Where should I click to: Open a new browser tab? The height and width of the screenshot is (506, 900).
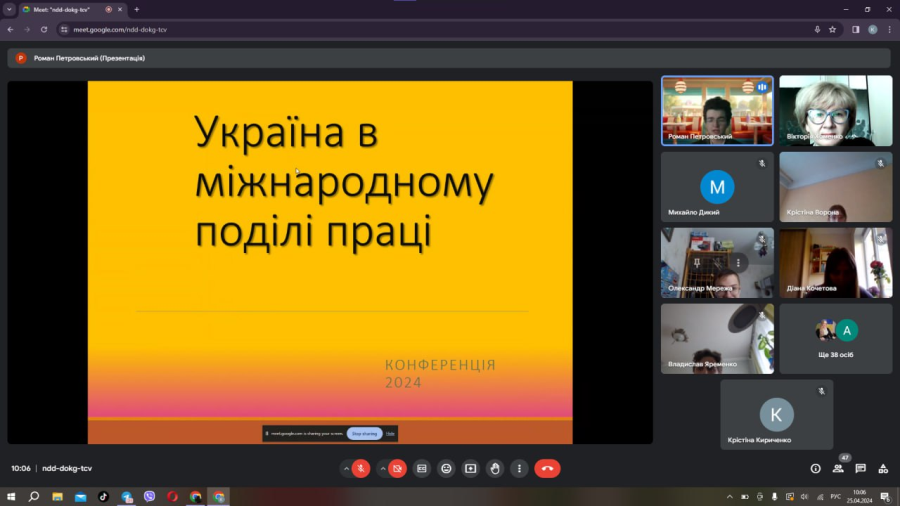136,9
